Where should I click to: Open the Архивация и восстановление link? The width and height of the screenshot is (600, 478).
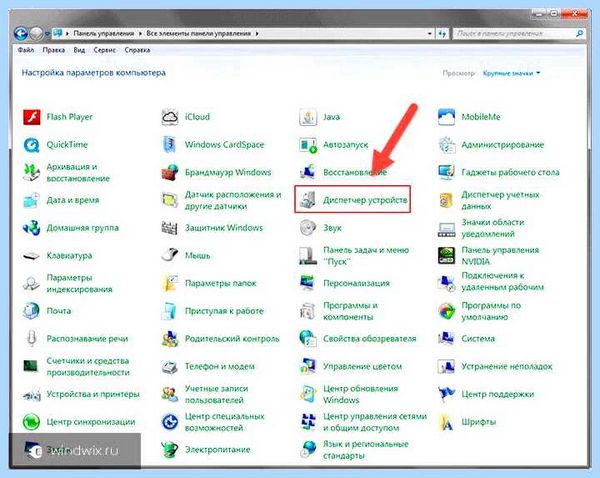coord(78,173)
